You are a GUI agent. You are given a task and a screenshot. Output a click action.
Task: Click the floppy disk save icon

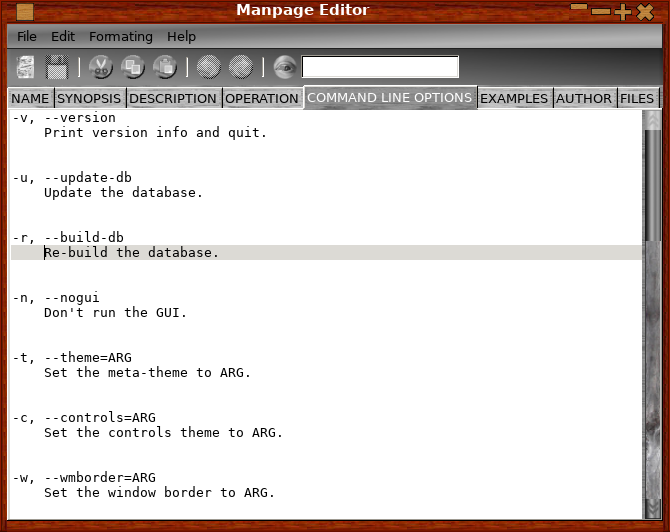pos(57,67)
